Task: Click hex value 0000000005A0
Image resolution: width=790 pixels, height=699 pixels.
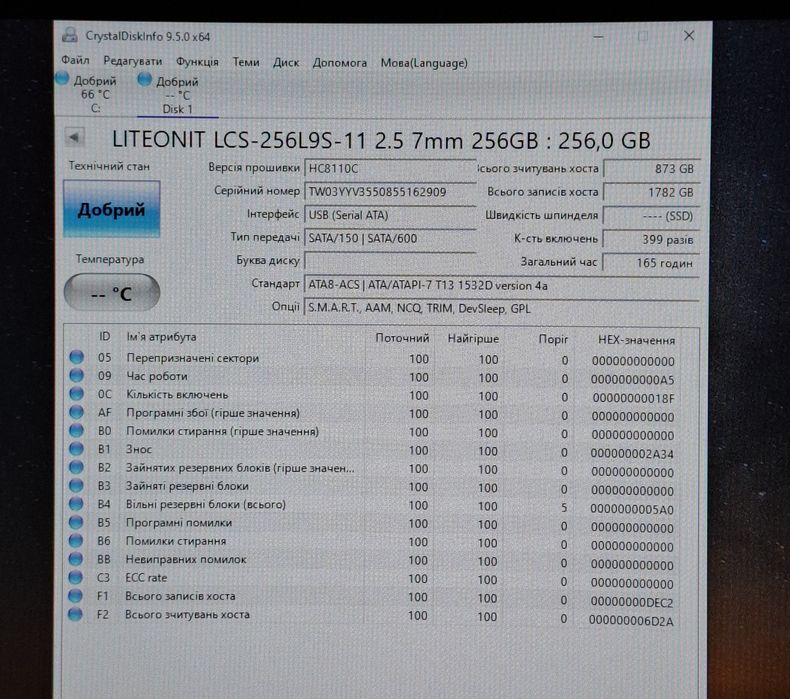Action: point(632,509)
